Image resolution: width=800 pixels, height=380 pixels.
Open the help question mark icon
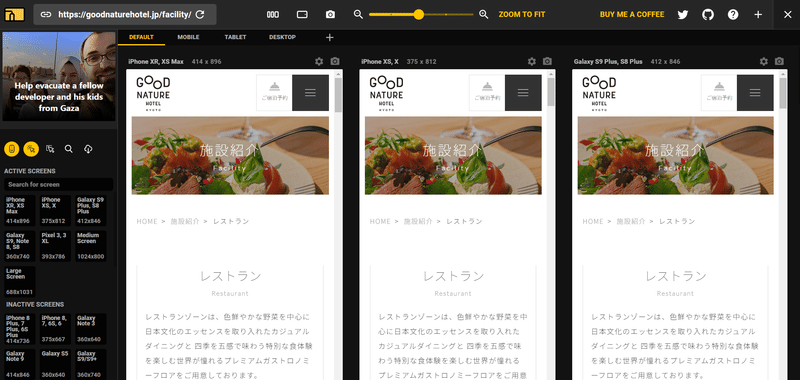[733, 14]
